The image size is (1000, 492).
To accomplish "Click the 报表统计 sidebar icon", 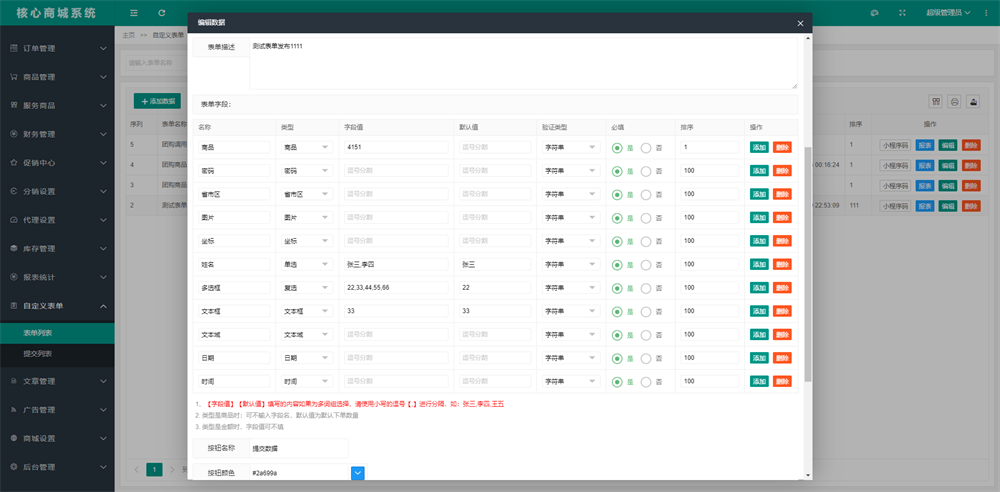I will [13, 277].
